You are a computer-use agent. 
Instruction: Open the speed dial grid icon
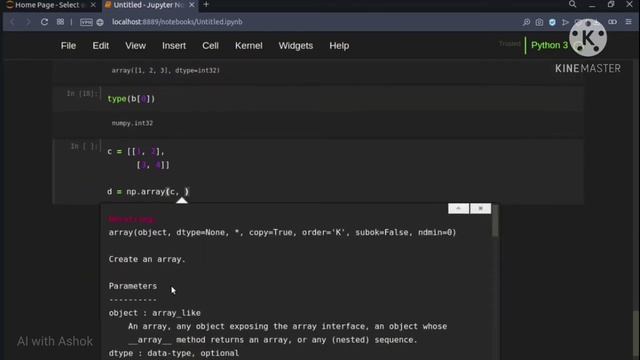[x=60, y=22]
